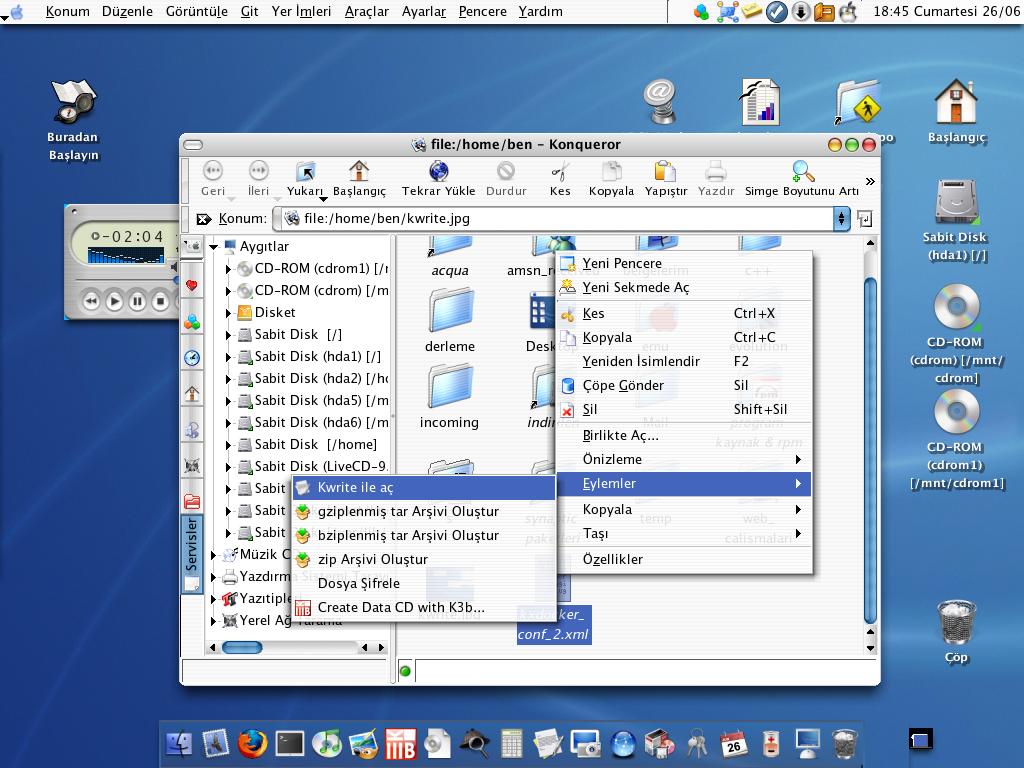Select Sabit Disk (hda5) in tree
Screen dimensions: 1024x768
point(313,400)
